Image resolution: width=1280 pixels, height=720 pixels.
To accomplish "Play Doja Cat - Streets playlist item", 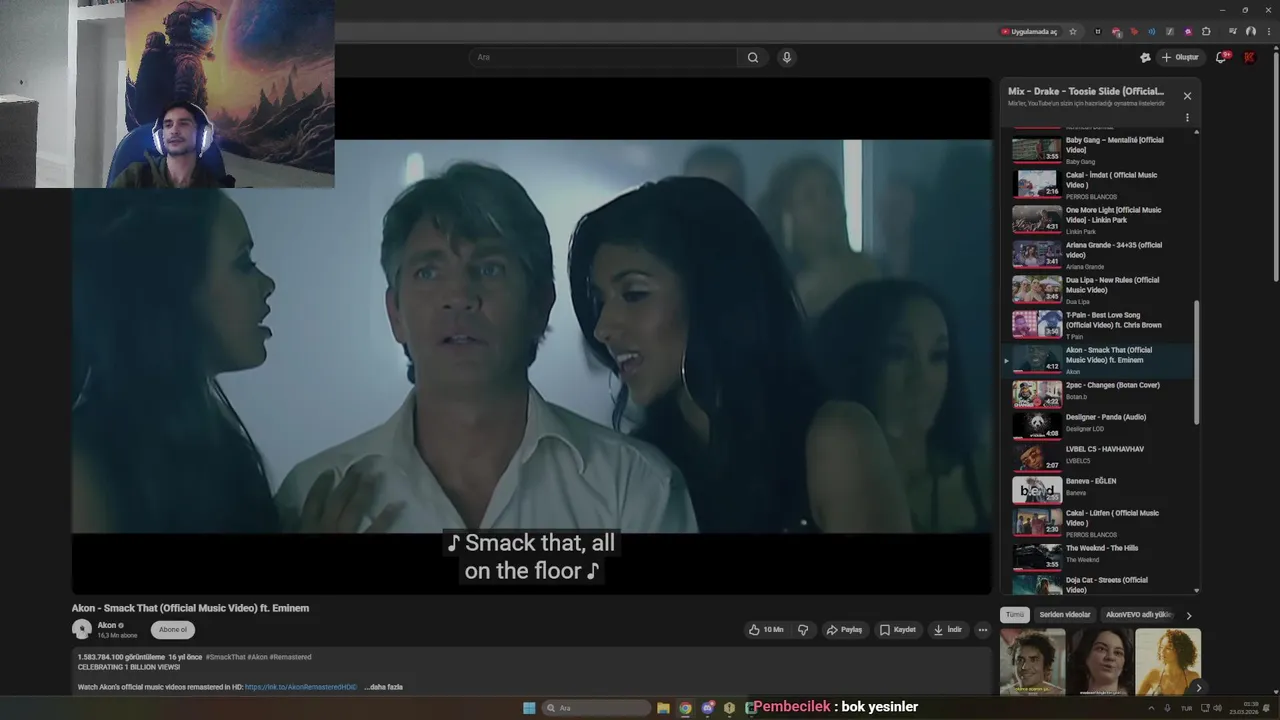I will coord(1100,584).
